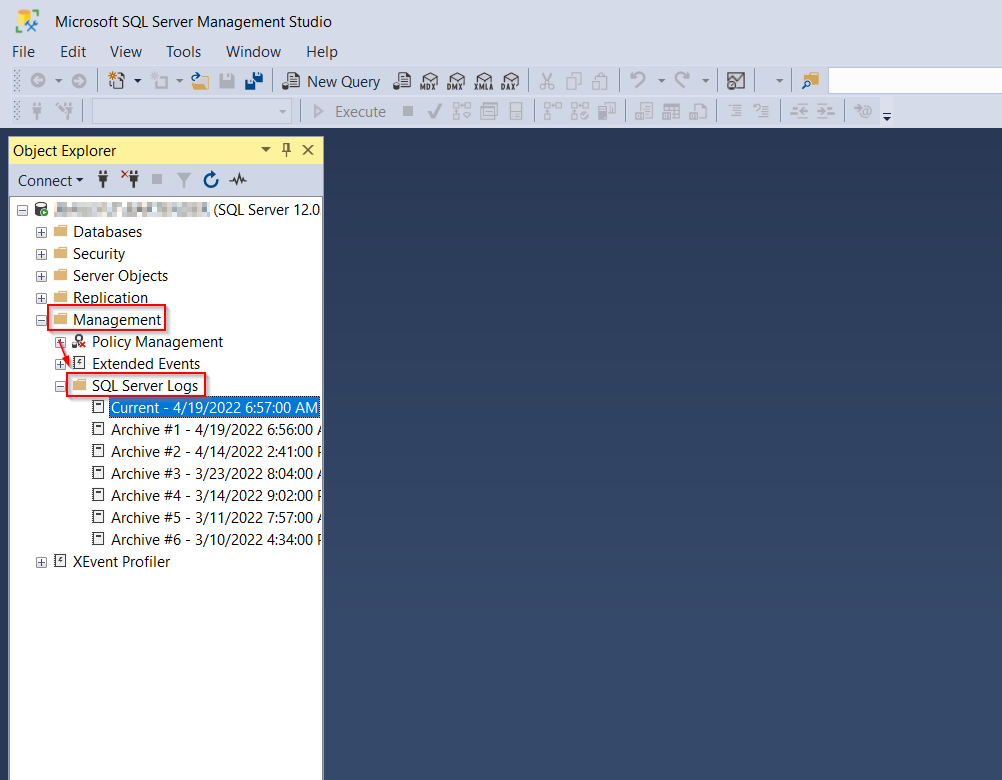Click the Disconnect plug icon
Screen dimensions: 1002x780
[130, 180]
